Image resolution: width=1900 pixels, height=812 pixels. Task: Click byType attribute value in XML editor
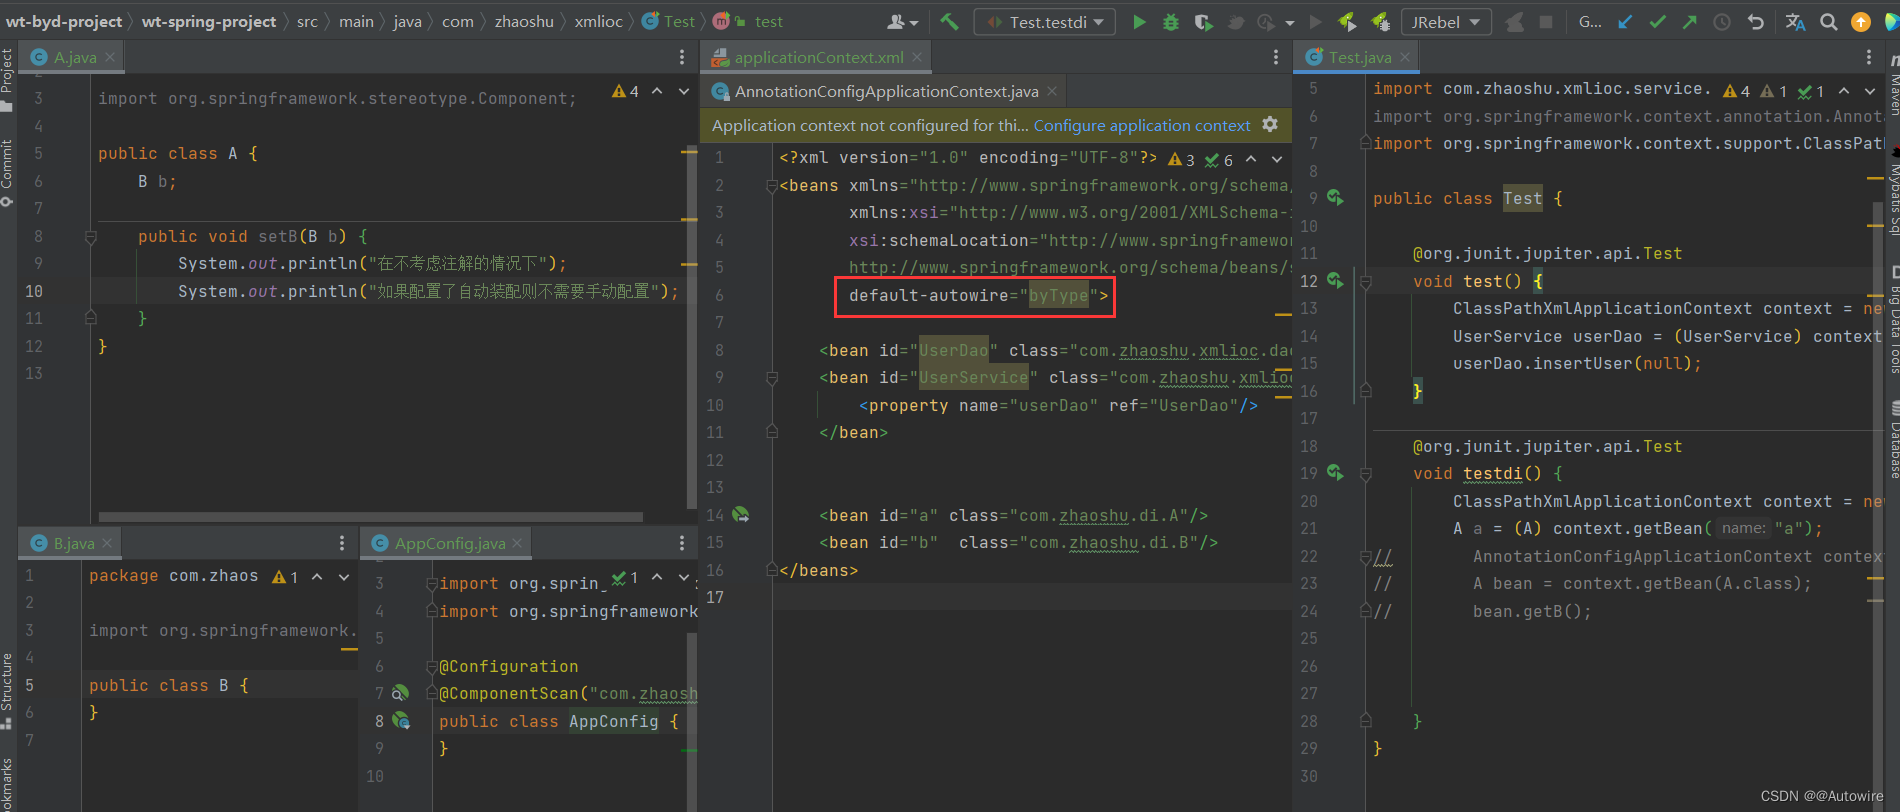pos(1058,295)
